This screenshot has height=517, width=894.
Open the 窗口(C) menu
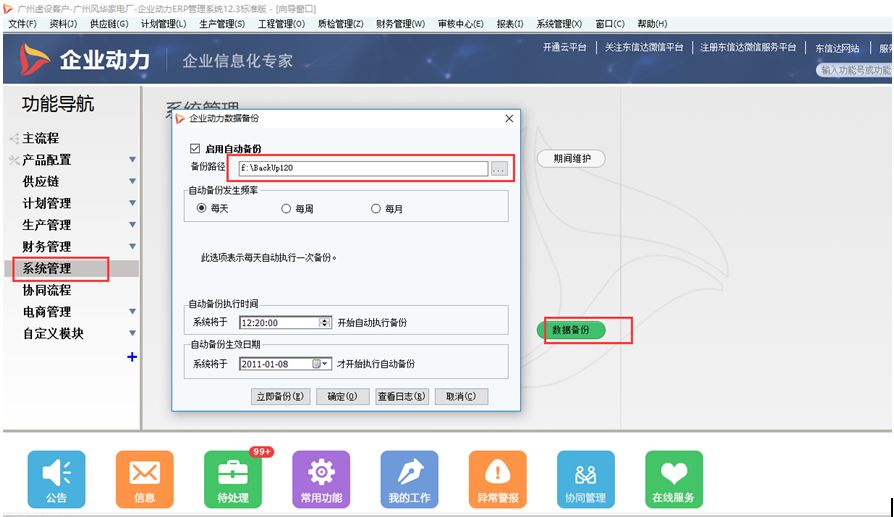610,23
